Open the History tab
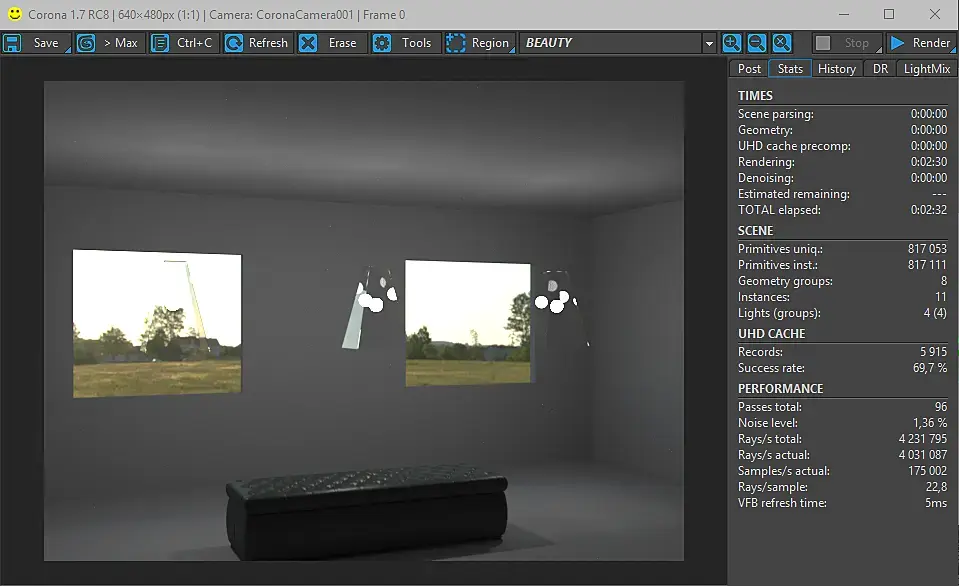959x586 pixels. pos(837,69)
